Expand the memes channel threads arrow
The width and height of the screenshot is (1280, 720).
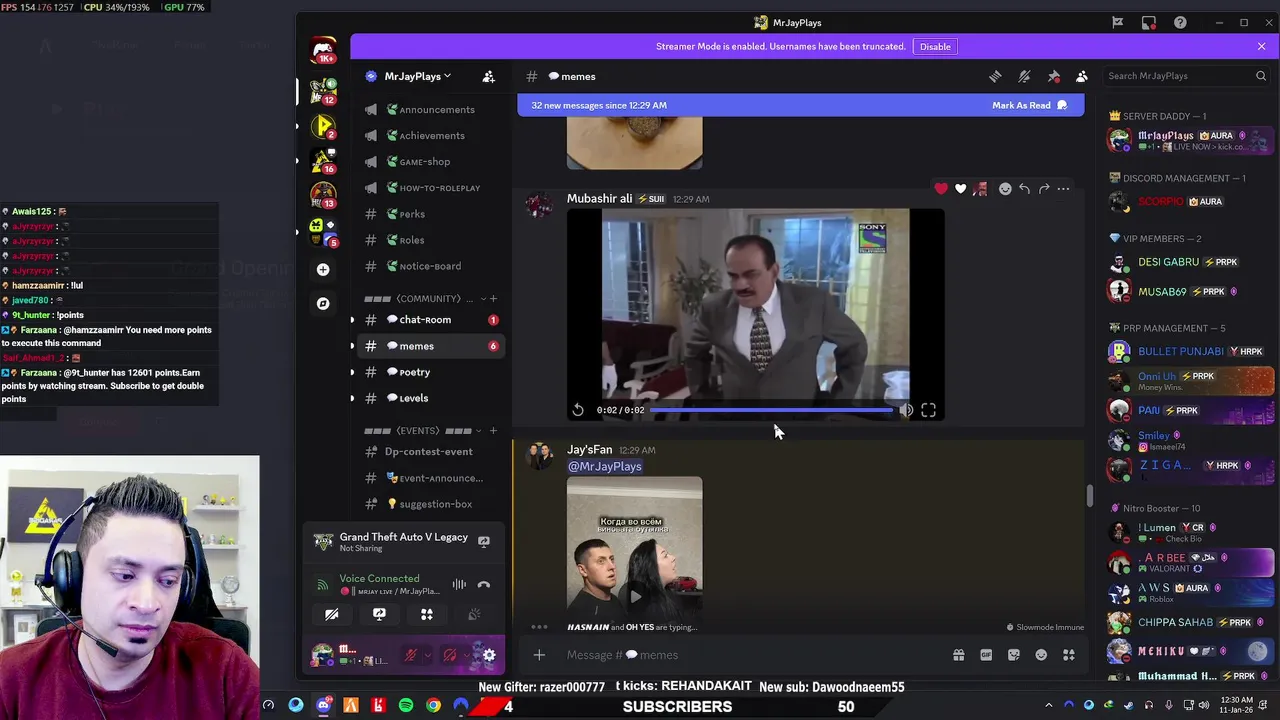coord(352,346)
